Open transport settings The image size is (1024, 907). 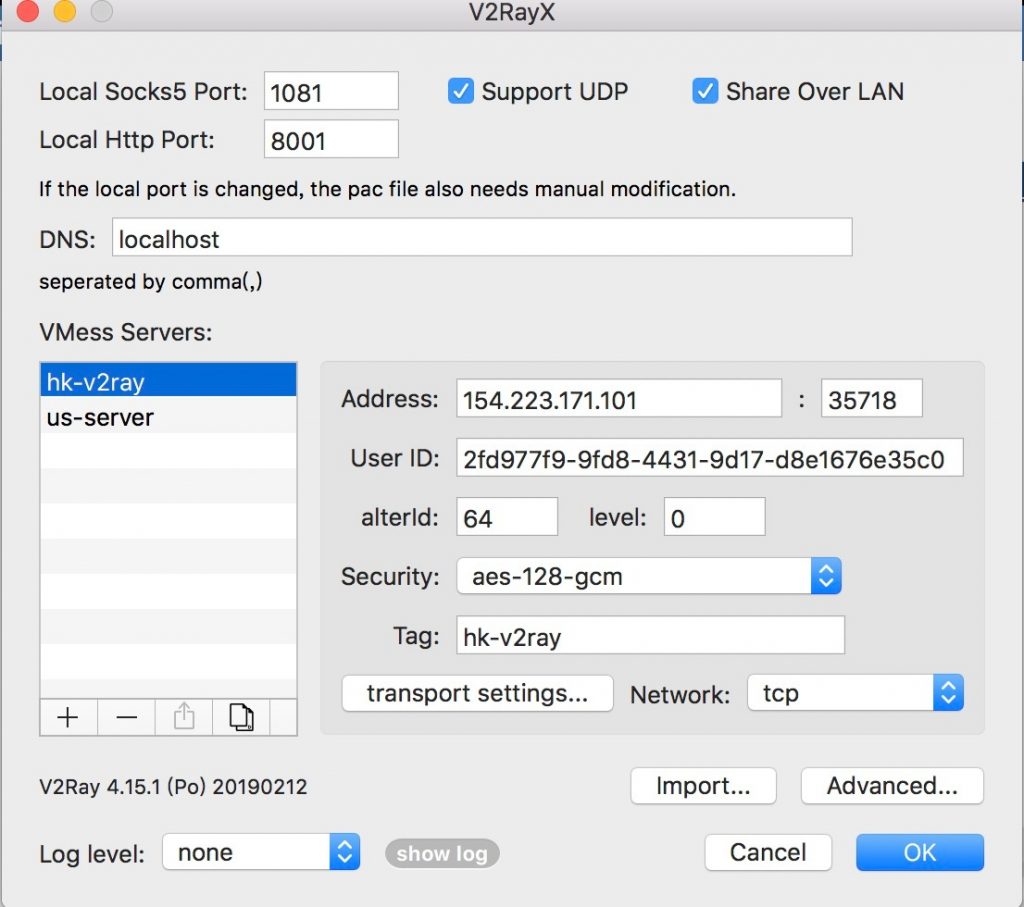tap(477, 693)
